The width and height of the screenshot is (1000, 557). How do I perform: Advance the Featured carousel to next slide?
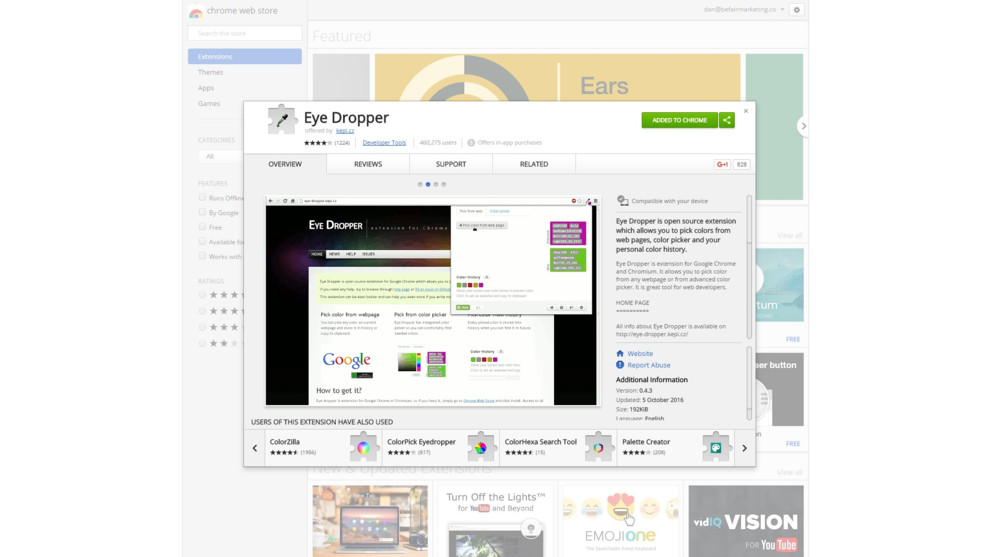804,126
